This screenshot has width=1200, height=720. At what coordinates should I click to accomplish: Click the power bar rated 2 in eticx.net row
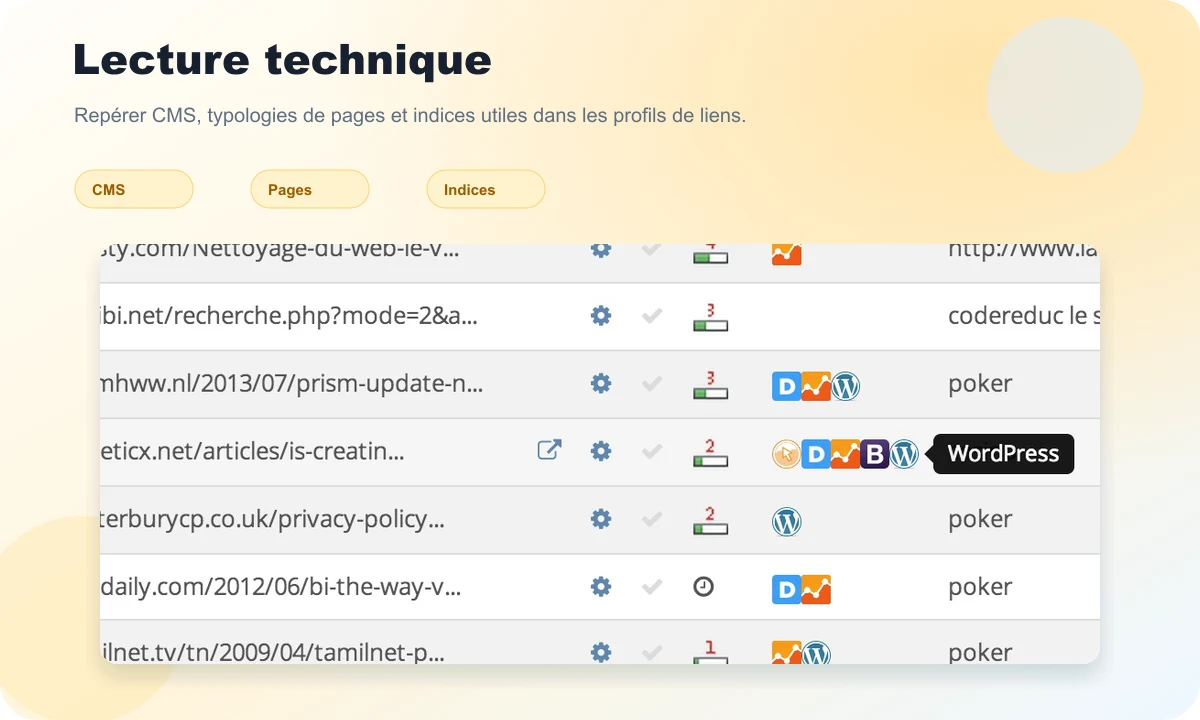pyautogui.click(x=710, y=454)
